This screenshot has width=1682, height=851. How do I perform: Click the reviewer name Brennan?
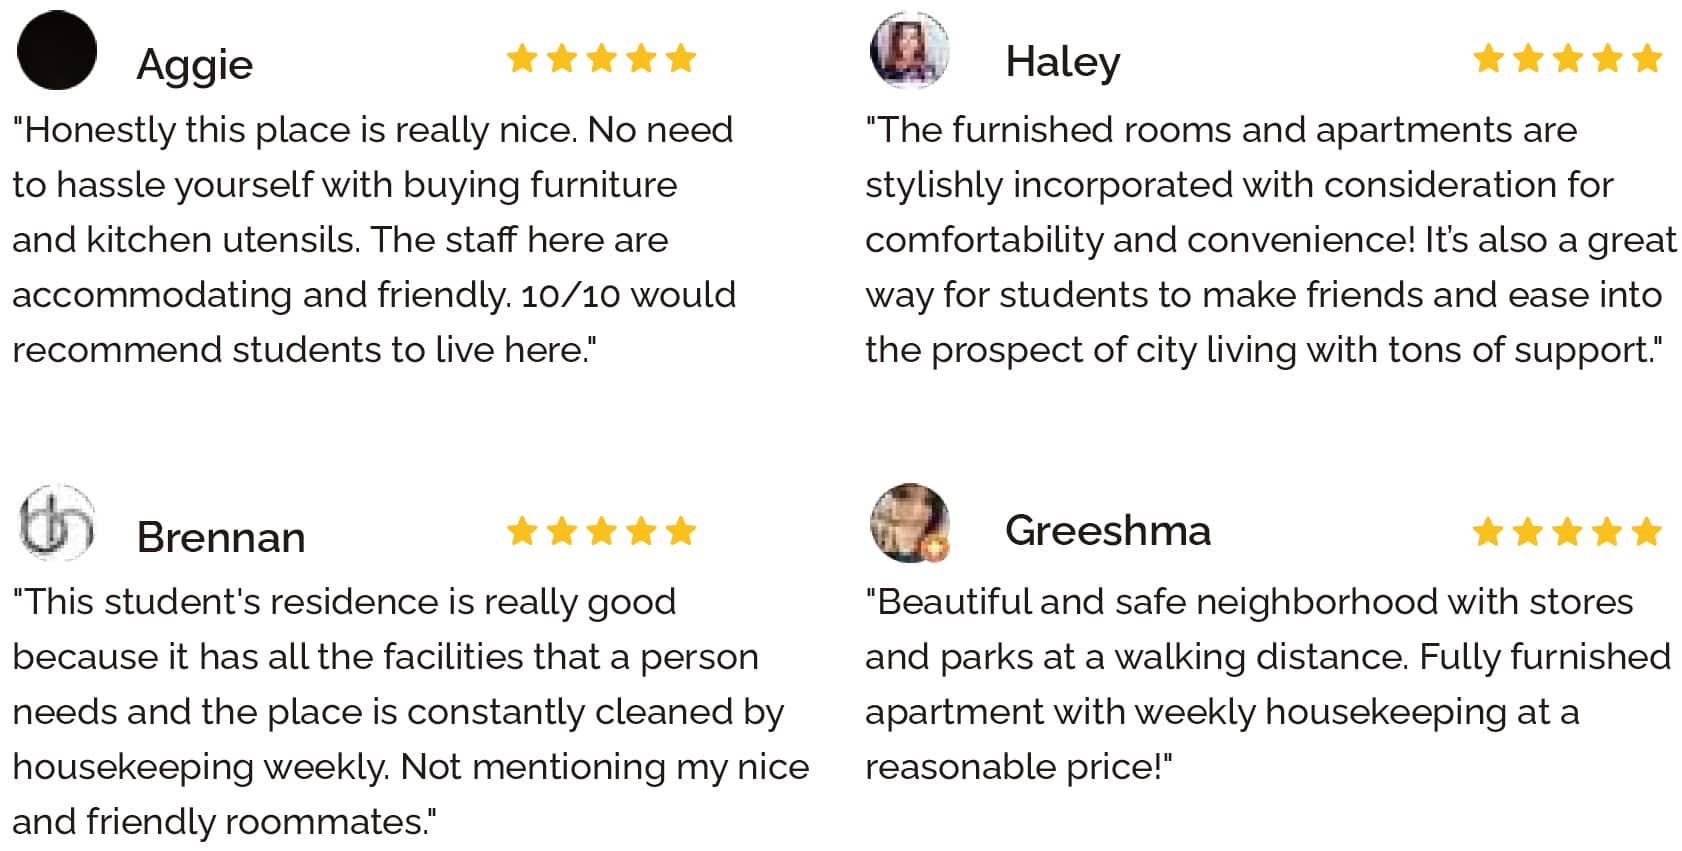pyautogui.click(x=220, y=537)
